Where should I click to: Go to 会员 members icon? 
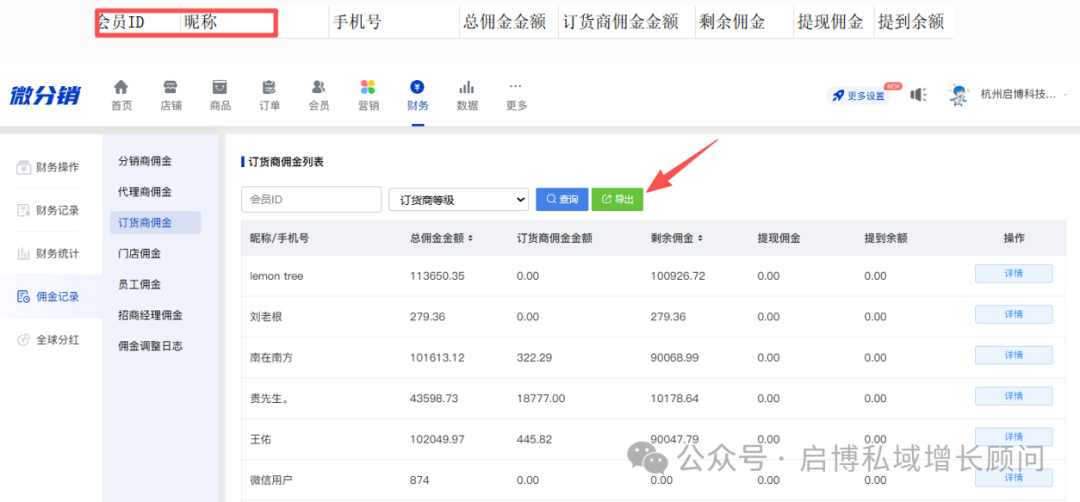[x=319, y=88]
